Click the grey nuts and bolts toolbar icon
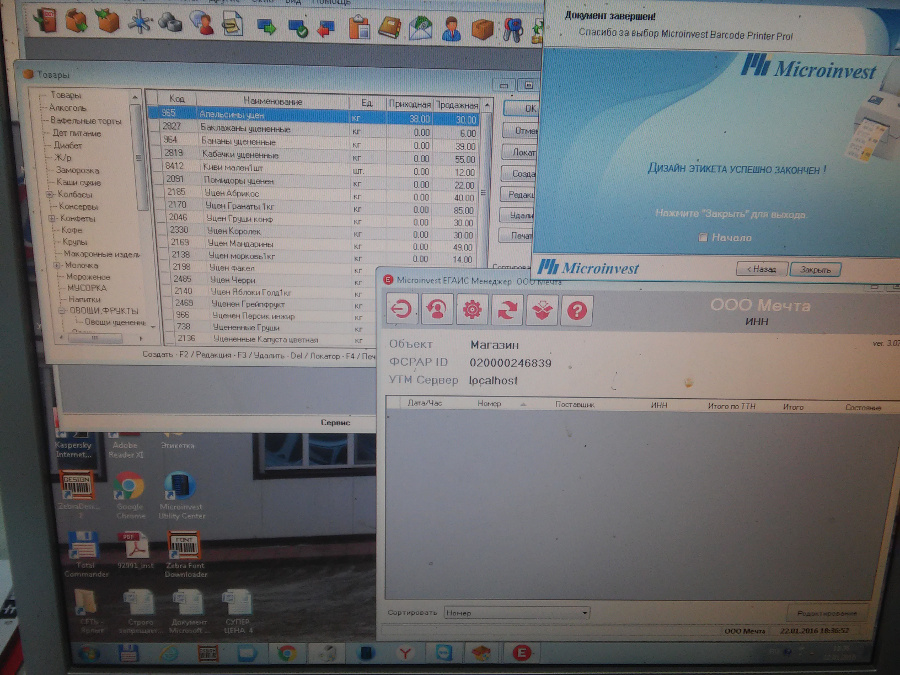 (170, 23)
